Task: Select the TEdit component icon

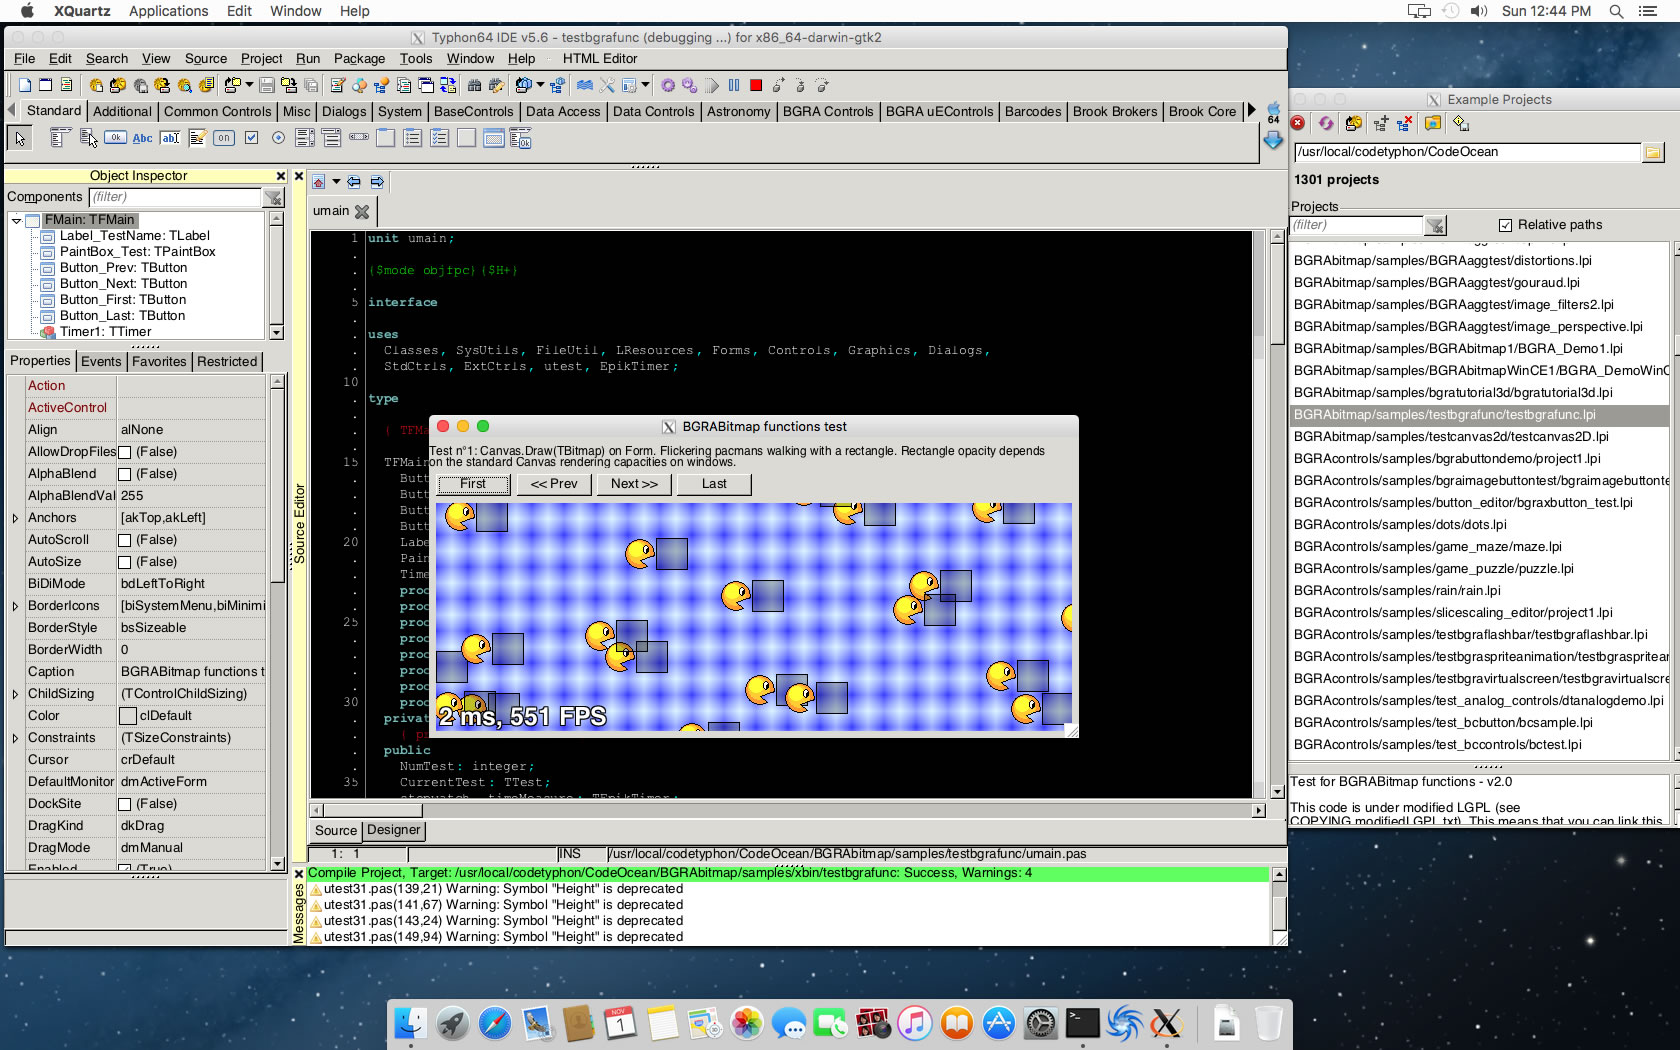Action: point(170,138)
